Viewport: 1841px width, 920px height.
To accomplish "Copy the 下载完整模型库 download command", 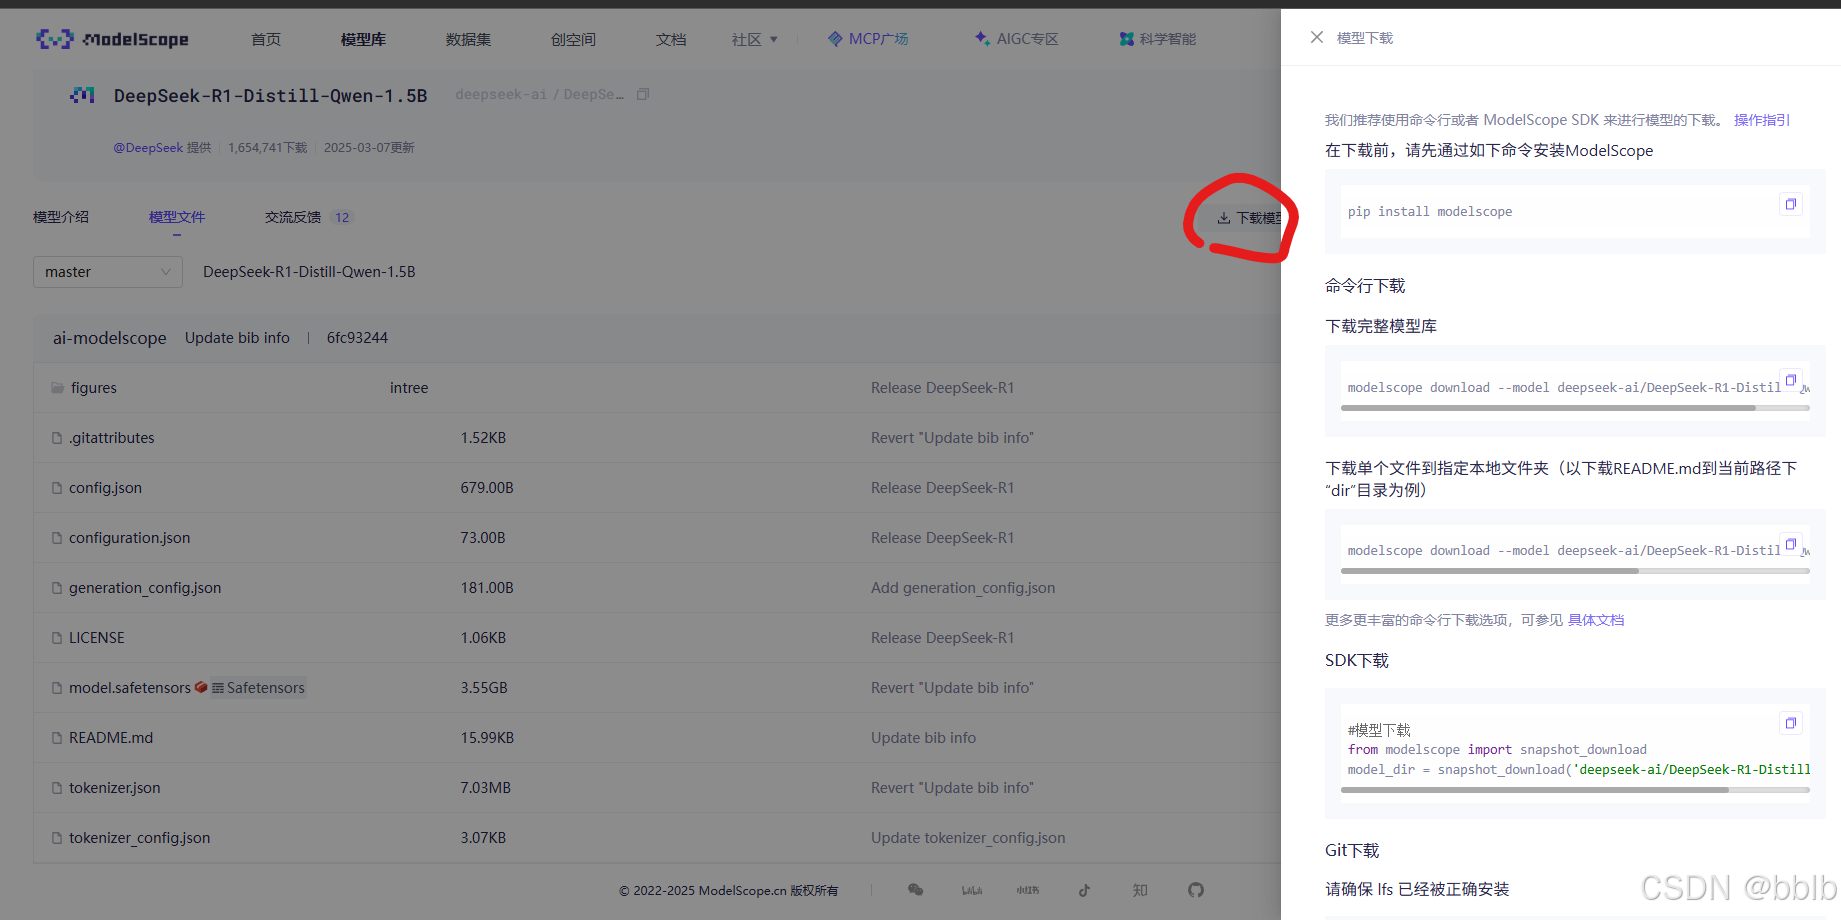I will tap(1790, 380).
